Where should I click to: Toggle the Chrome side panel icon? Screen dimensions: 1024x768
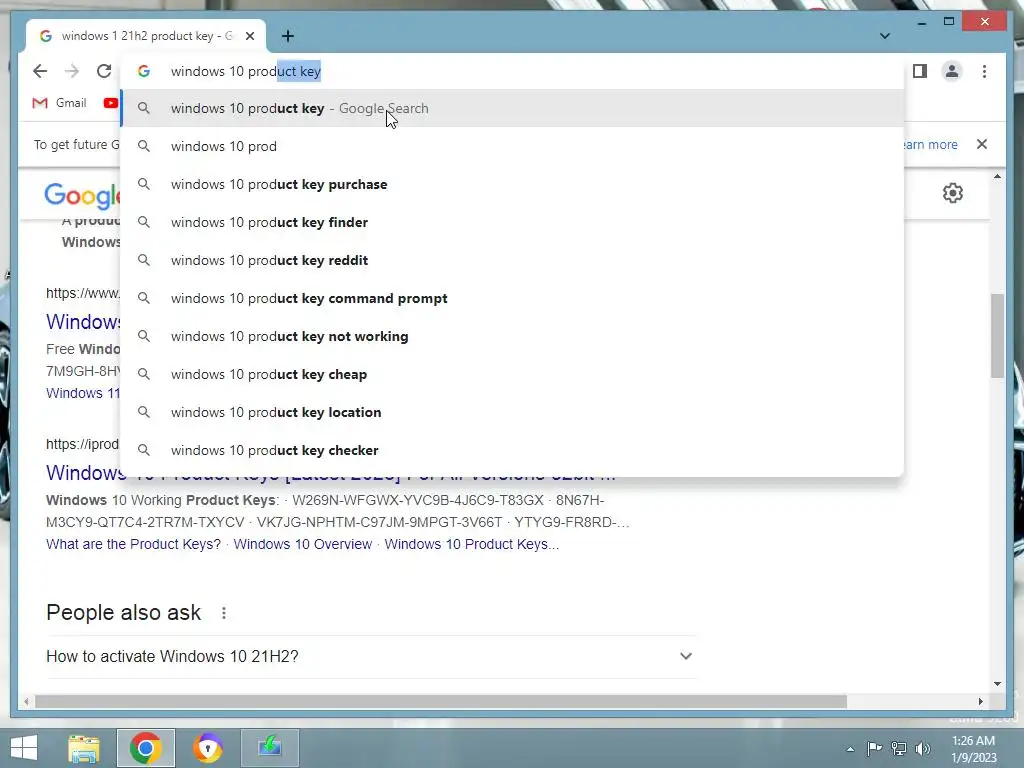920,71
